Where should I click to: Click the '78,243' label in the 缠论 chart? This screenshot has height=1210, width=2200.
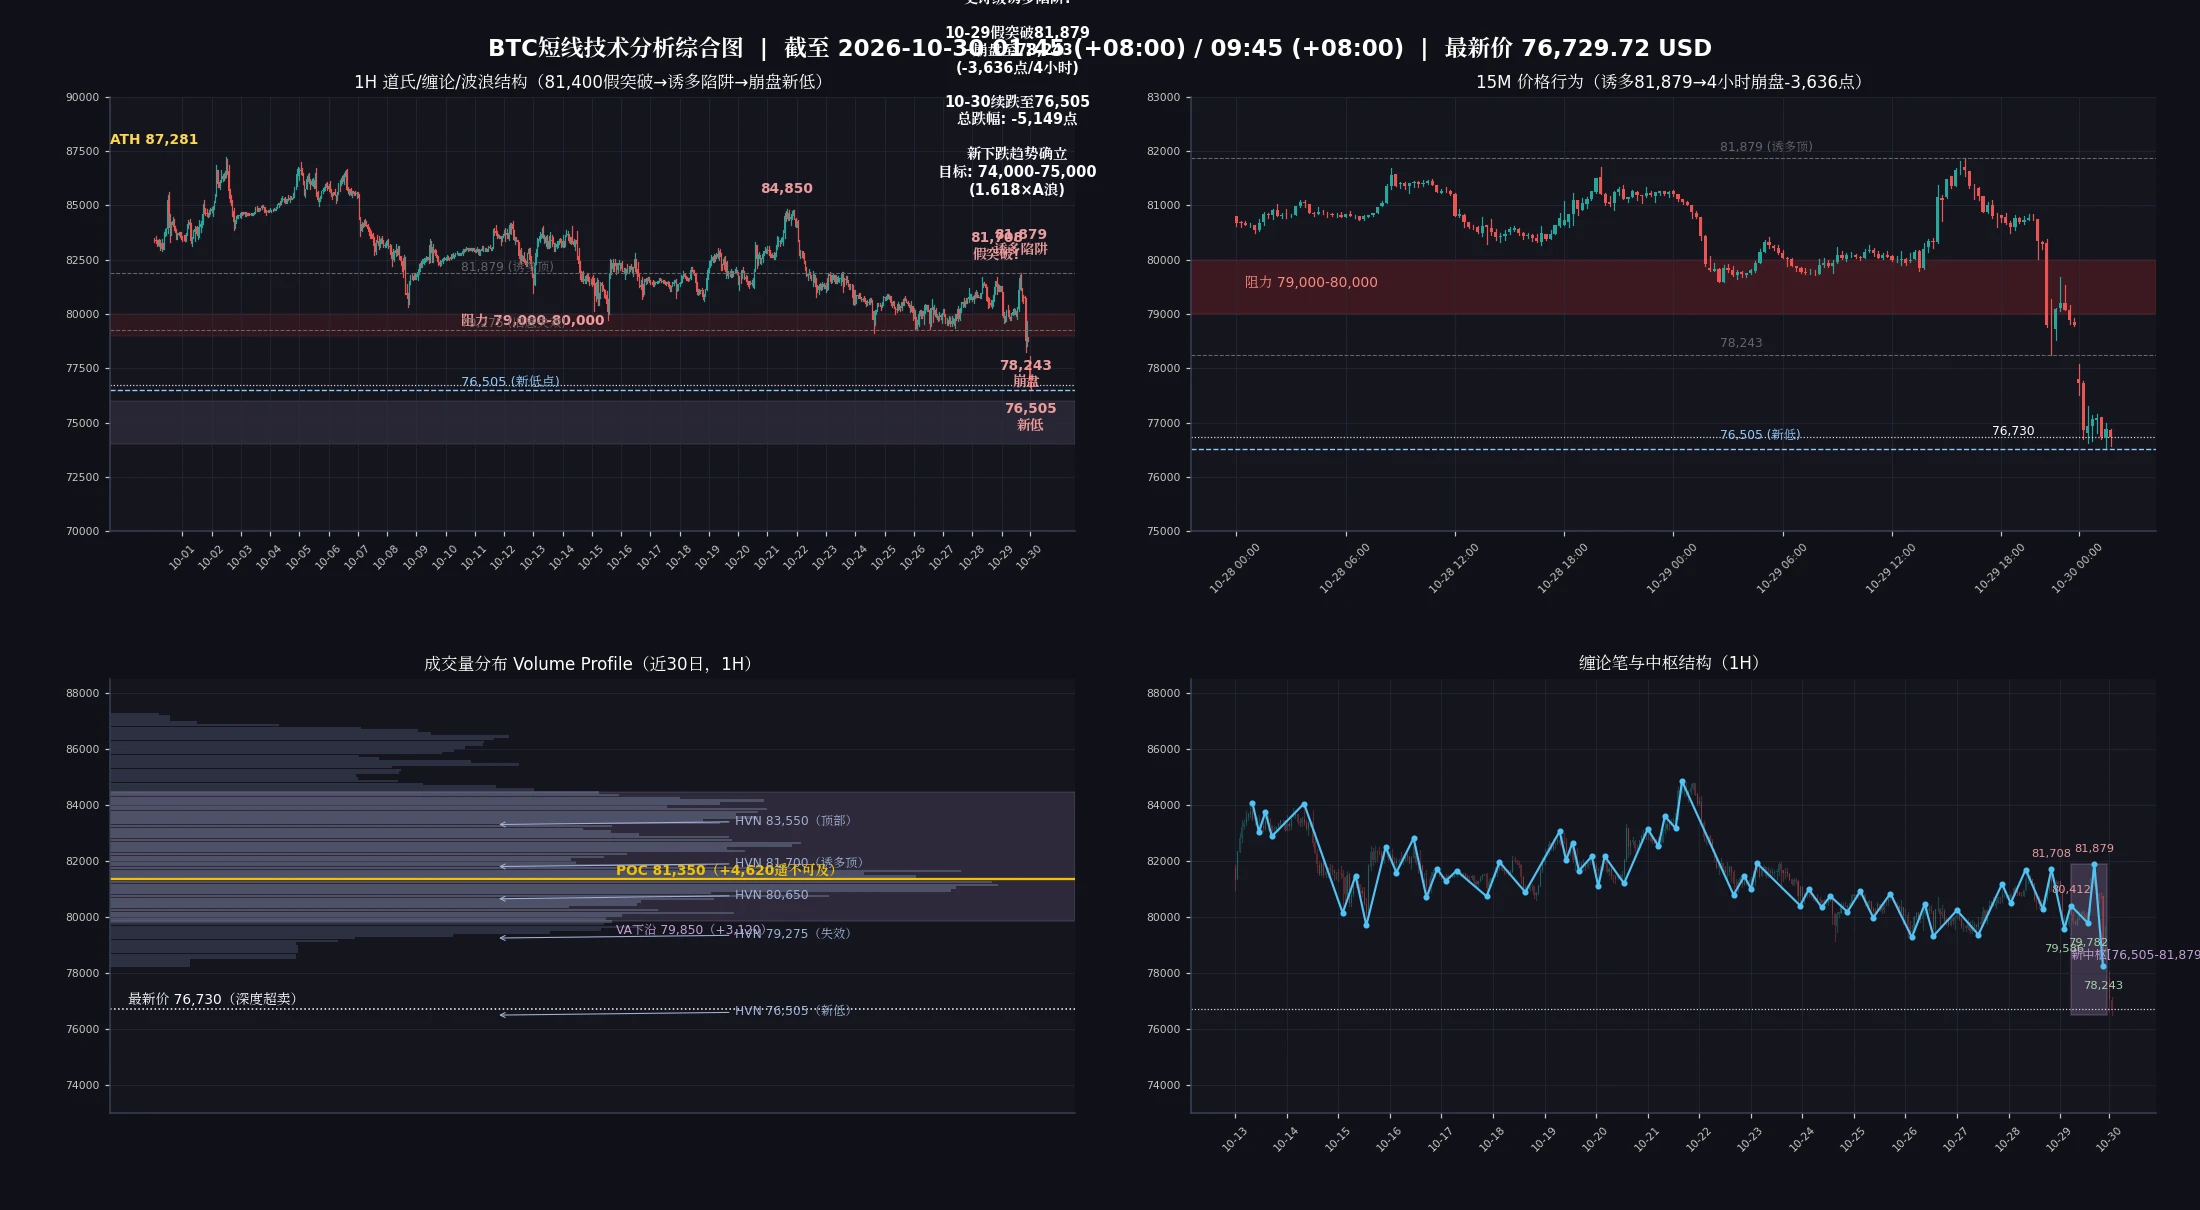pos(2103,985)
